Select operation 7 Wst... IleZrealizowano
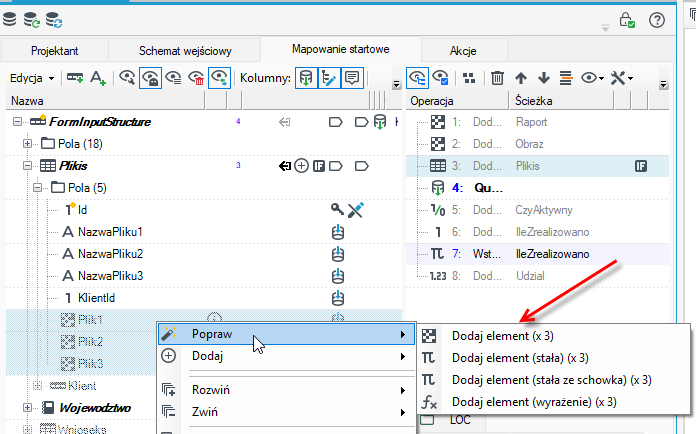Viewport: 696px width, 434px height. click(537, 254)
